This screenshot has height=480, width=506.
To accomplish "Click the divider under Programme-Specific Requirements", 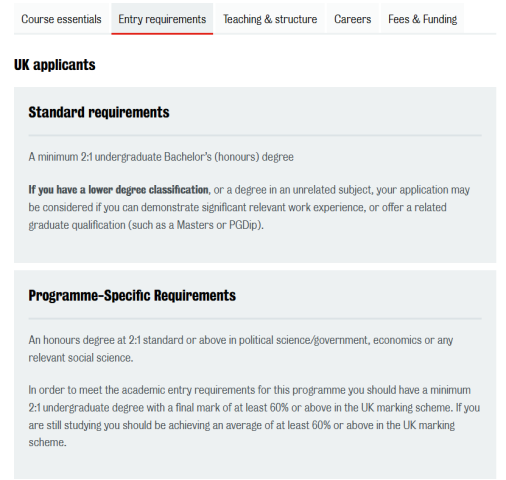I will [x=255, y=319].
